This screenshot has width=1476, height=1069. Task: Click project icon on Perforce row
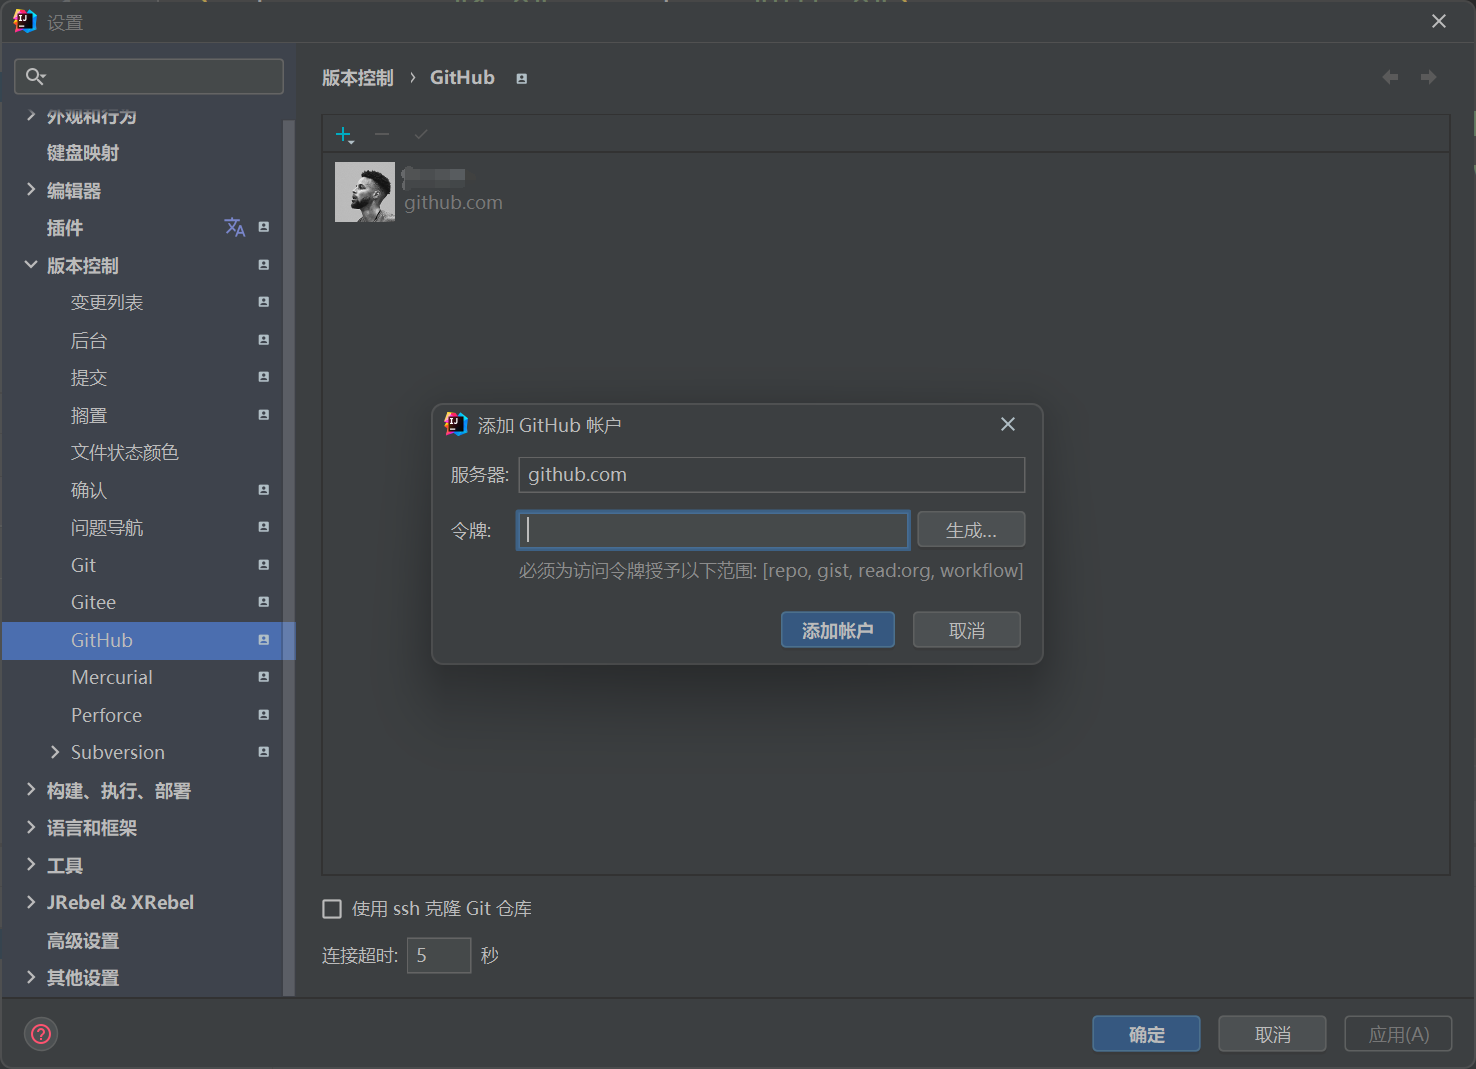[x=264, y=715]
